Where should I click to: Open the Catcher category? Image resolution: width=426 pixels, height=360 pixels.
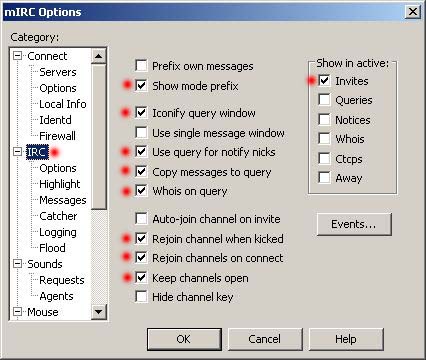pyautogui.click(x=58, y=216)
